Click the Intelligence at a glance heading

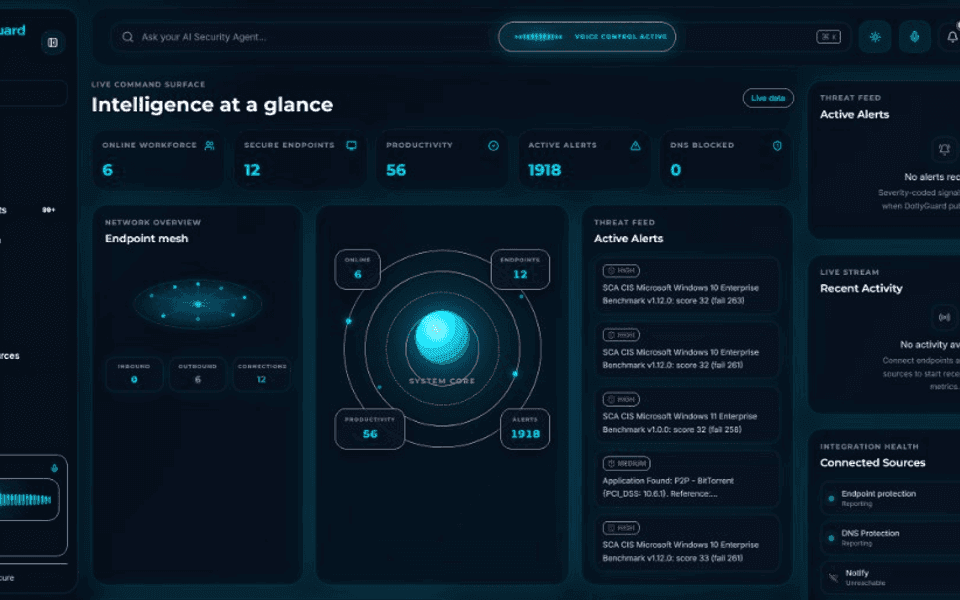pyautogui.click(x=212, y=105)
